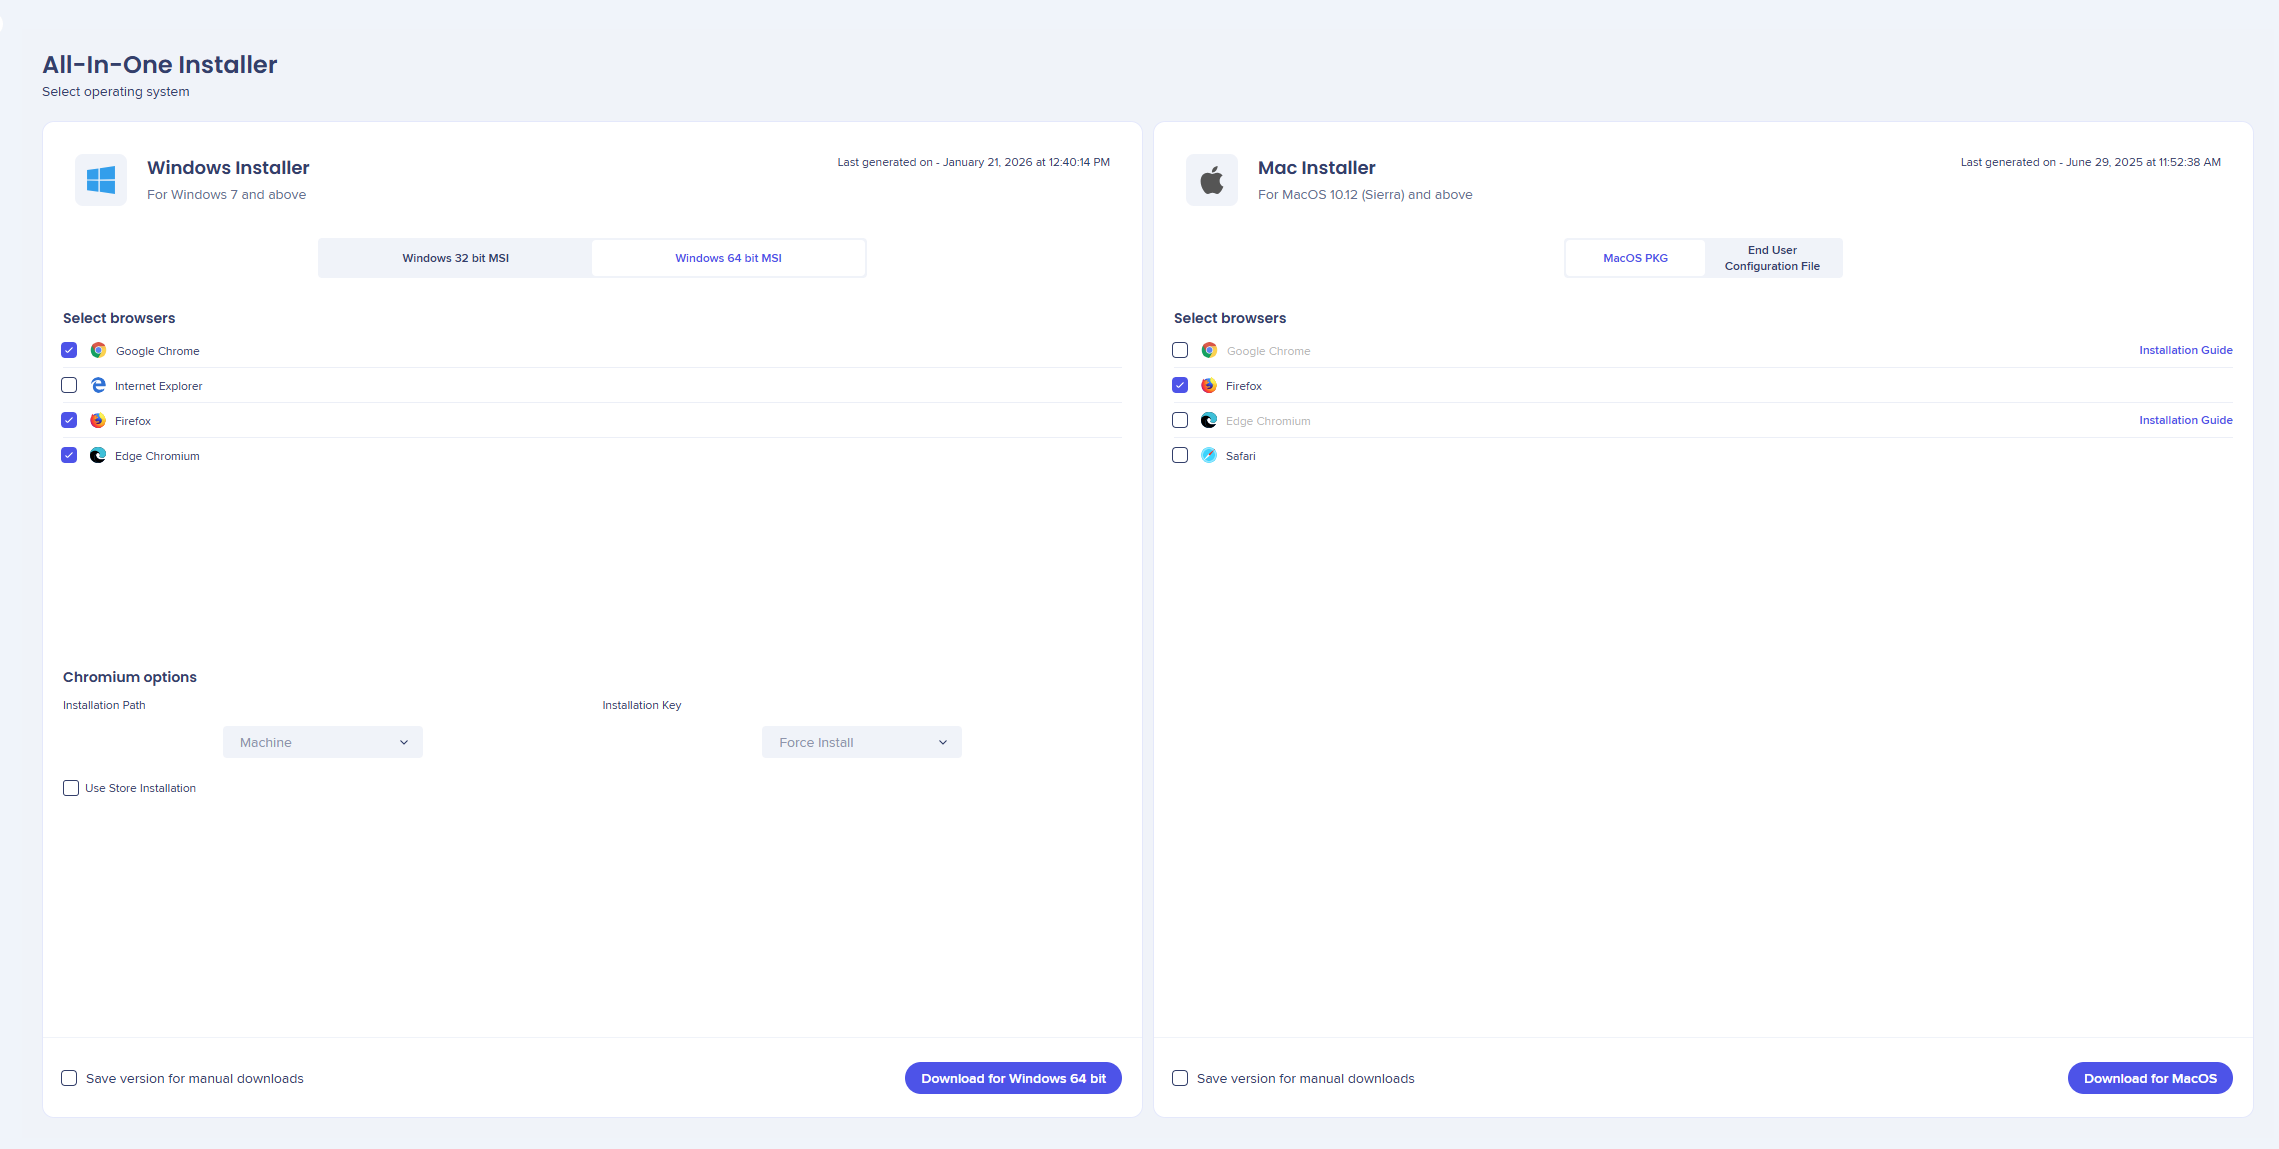Check Save version for manual downloads under Mac
This screenshot has height=1149, width=2279.
[x=1180, y=1078]
